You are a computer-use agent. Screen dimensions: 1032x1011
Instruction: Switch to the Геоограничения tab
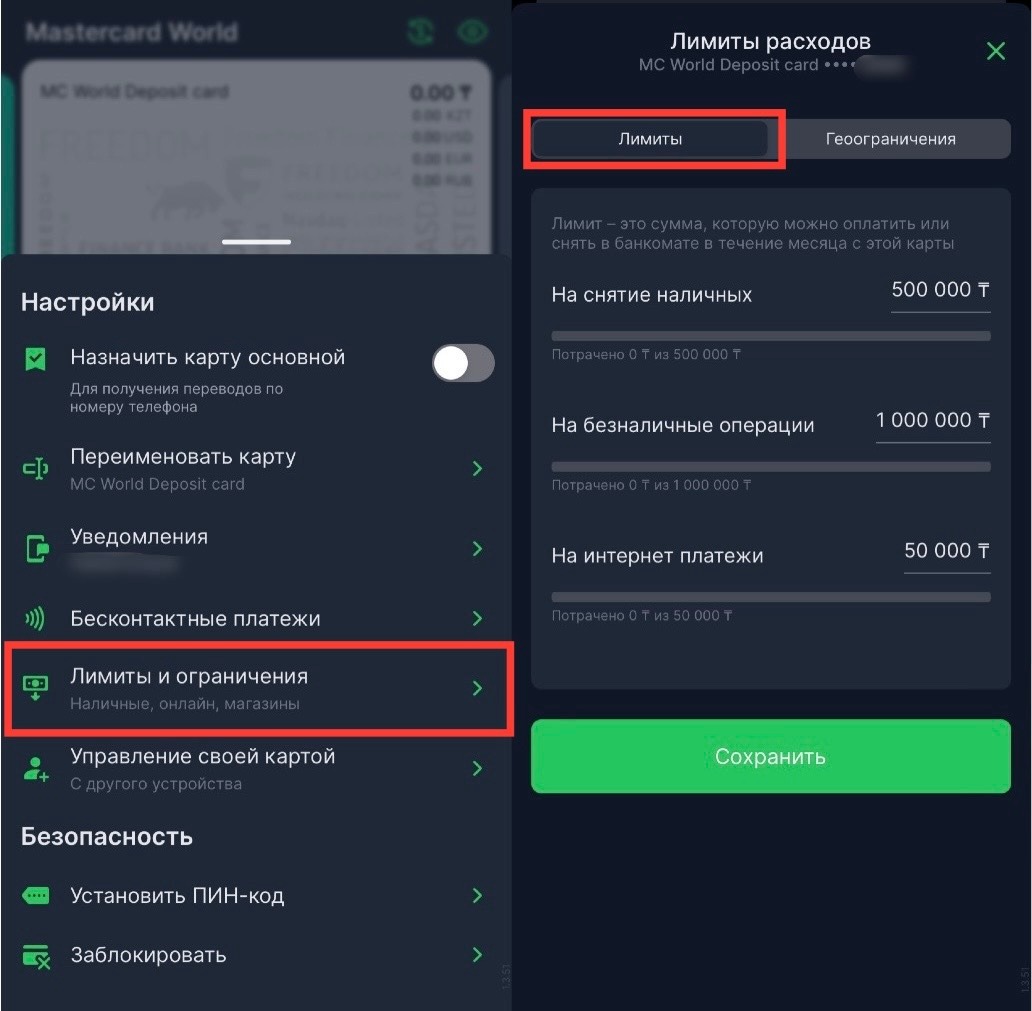[x=890, y=139]
